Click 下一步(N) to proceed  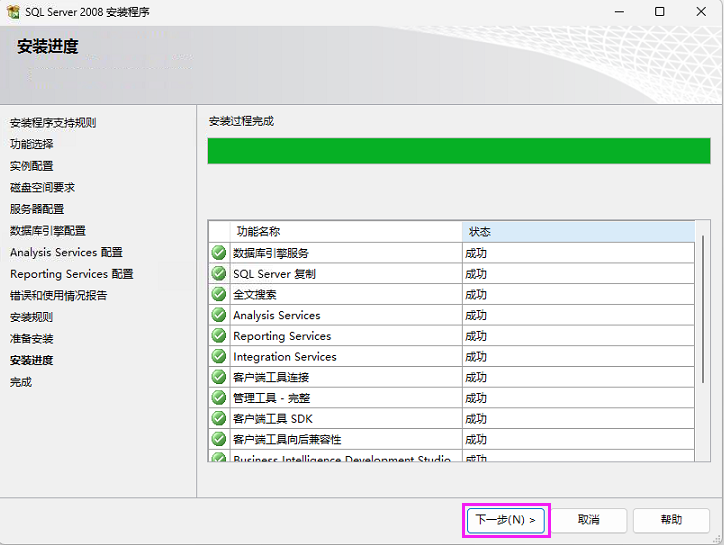[x=506, y=520]
